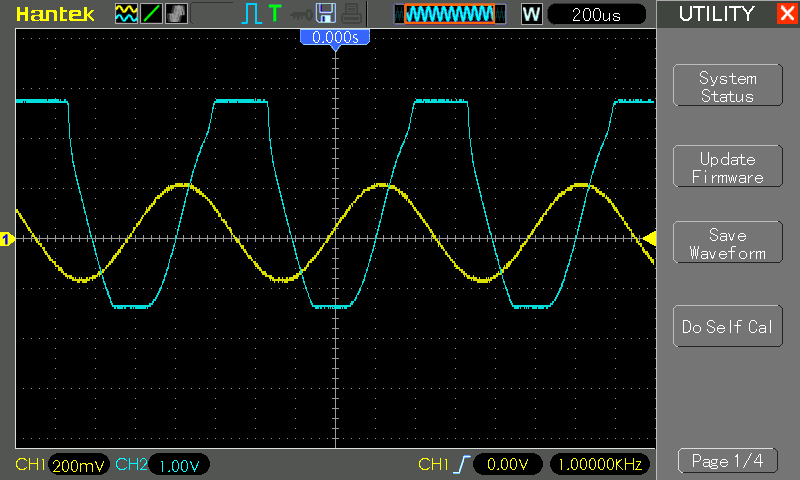
Task: Click the green T trigger status icon
Action: (x=275, y=13)
